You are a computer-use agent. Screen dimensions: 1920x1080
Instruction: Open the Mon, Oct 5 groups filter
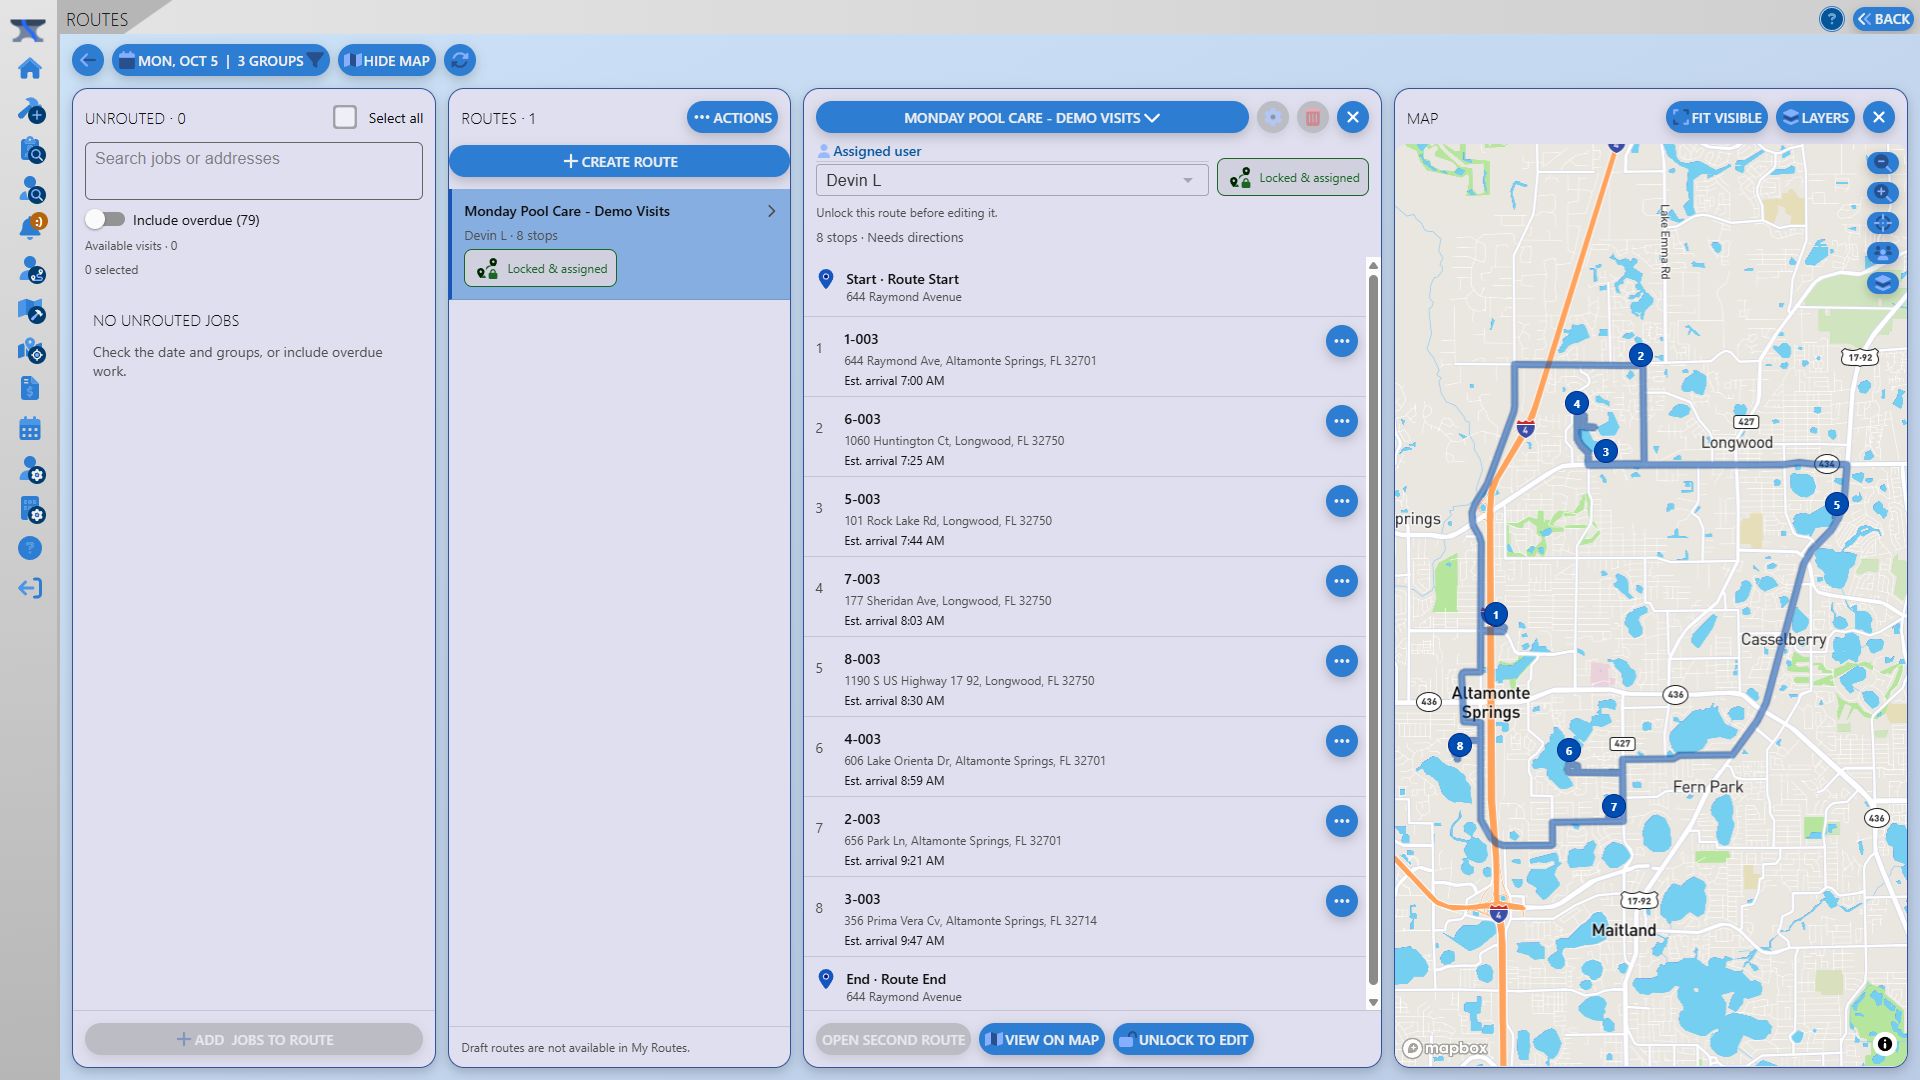pyautogui.click(x=220, y=60)
